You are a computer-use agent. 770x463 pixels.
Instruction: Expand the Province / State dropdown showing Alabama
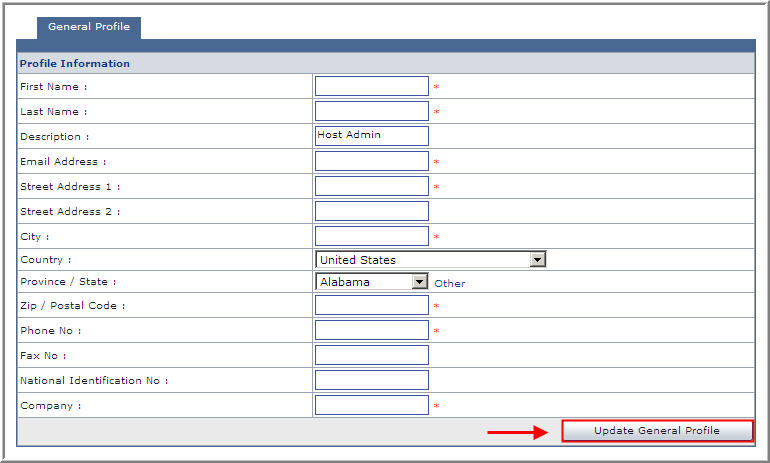tap(371, 282)
